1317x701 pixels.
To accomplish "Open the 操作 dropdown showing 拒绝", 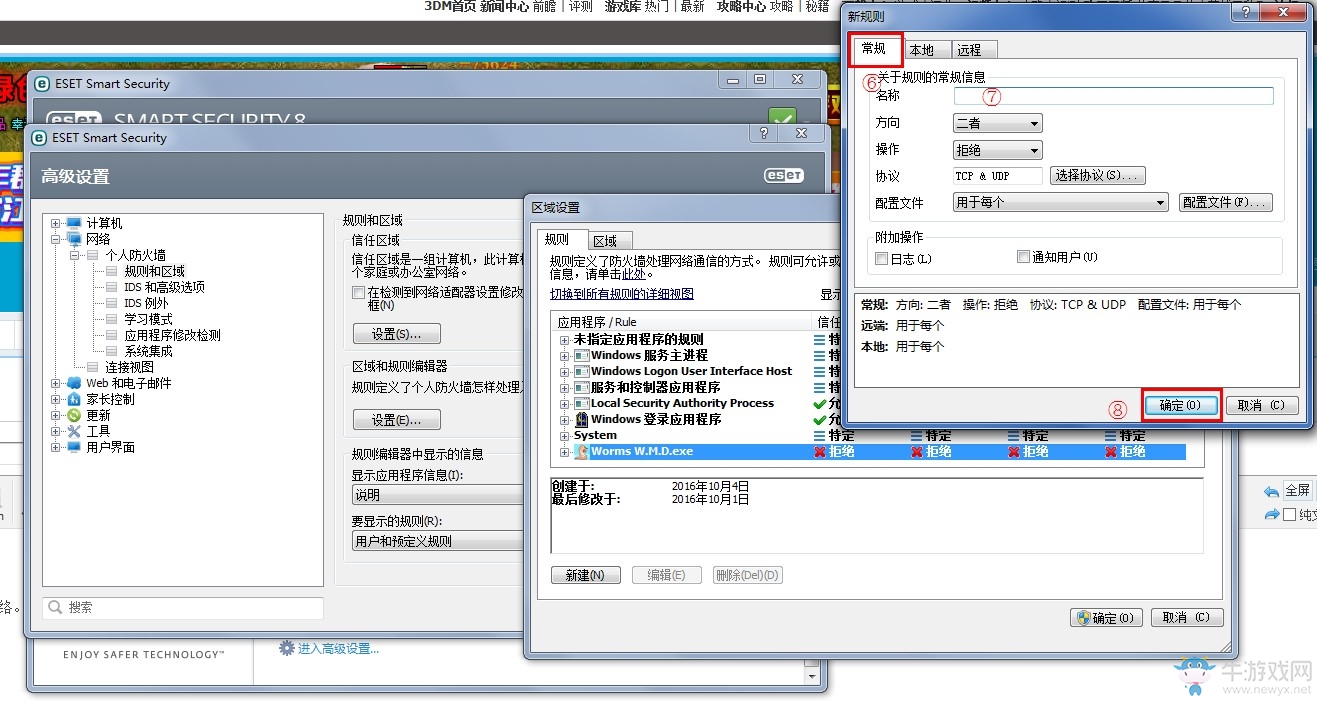I will 998,150.
